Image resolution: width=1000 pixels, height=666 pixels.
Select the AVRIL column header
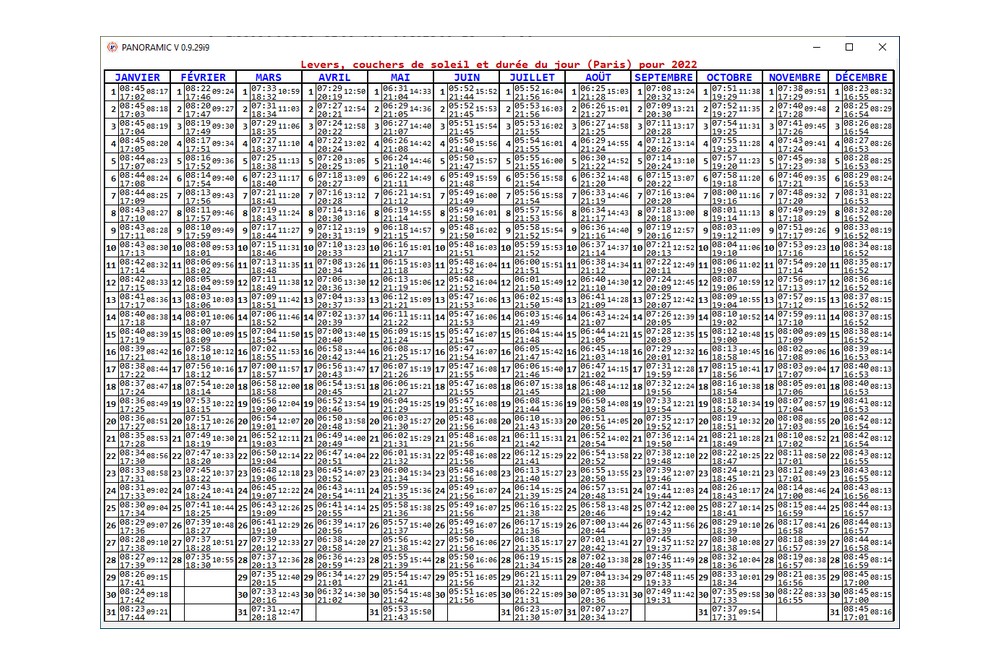pos(334,77)
